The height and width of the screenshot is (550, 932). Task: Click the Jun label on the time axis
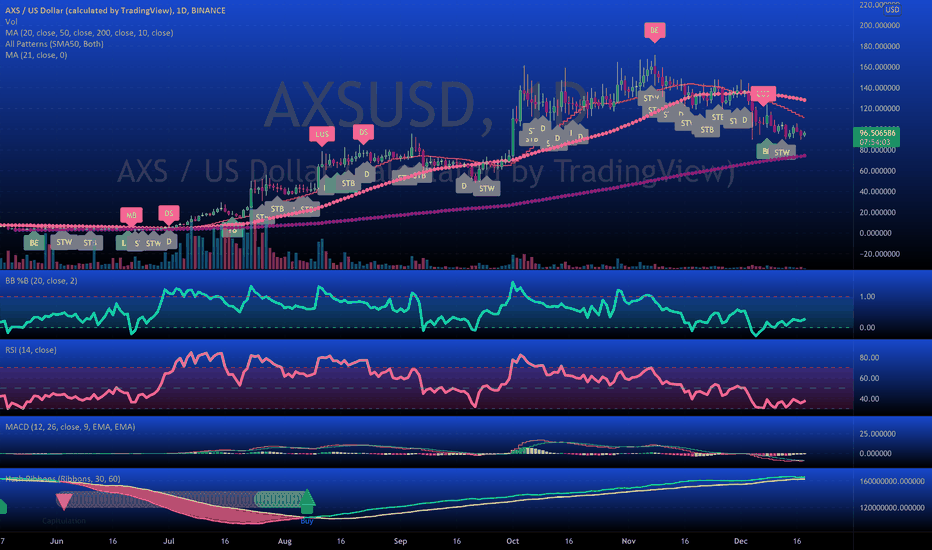[56, 541]
